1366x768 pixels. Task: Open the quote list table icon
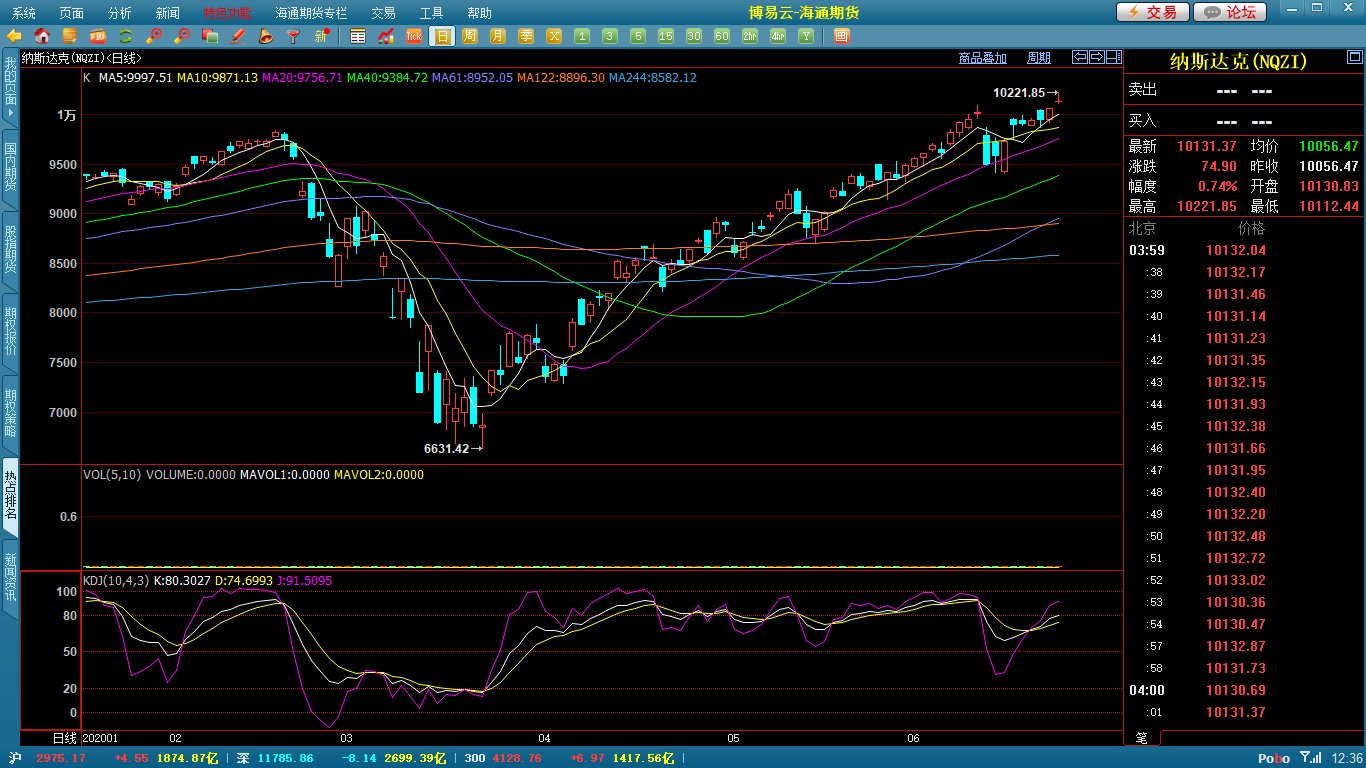358,36
